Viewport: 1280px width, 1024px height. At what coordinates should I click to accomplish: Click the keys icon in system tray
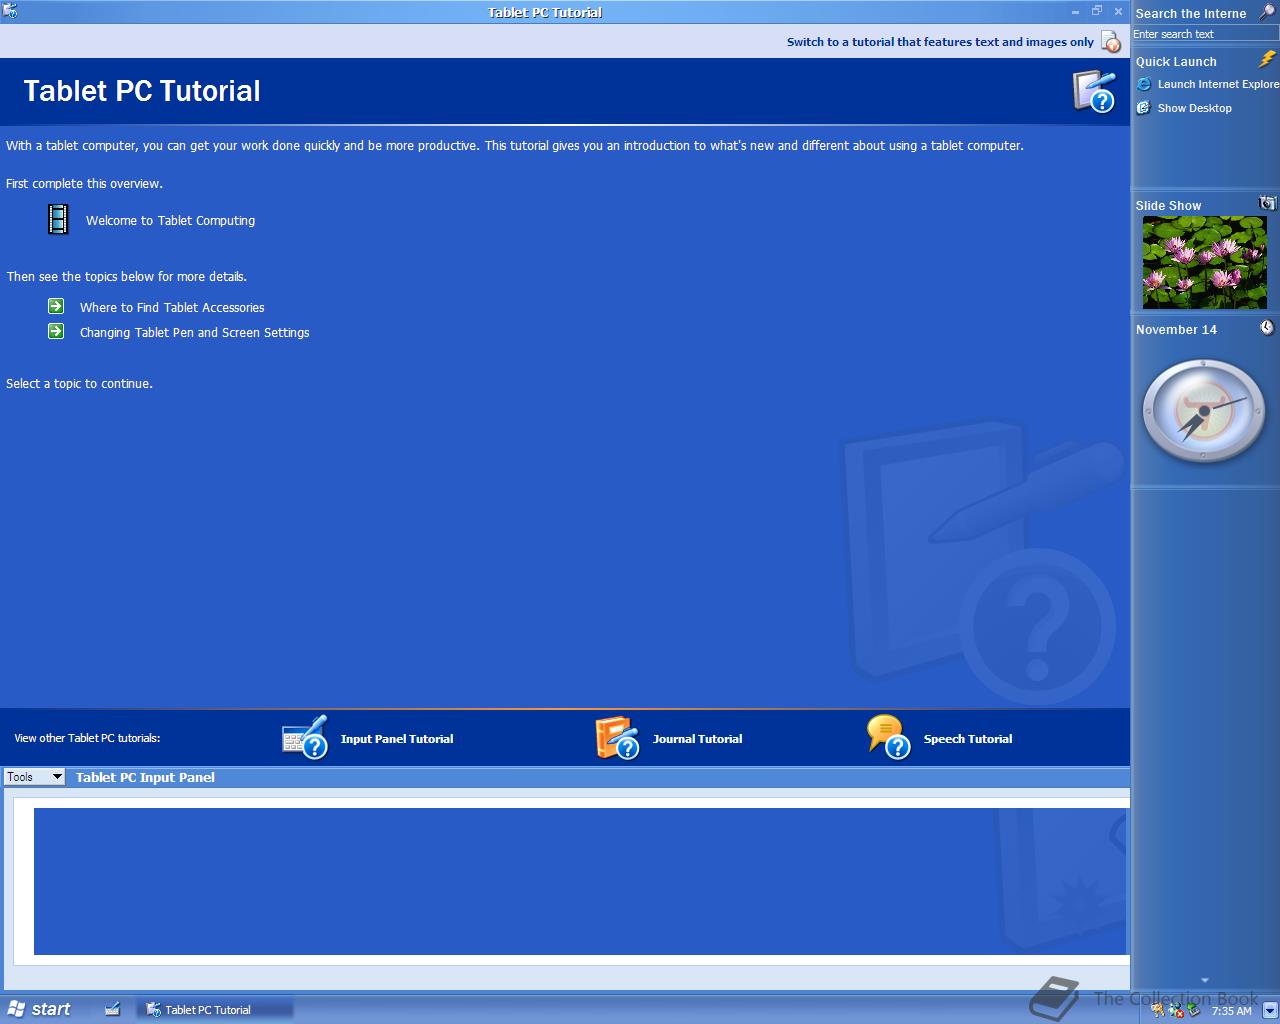[x=1159, y=1010]
